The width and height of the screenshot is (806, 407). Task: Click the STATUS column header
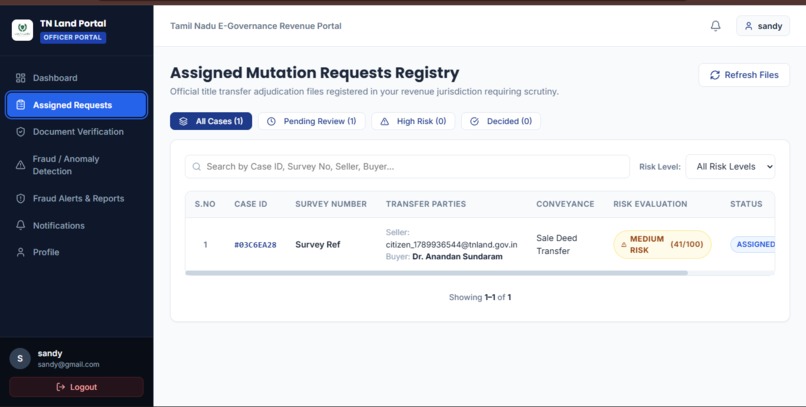pyautogui.click(x=746, y=204)
